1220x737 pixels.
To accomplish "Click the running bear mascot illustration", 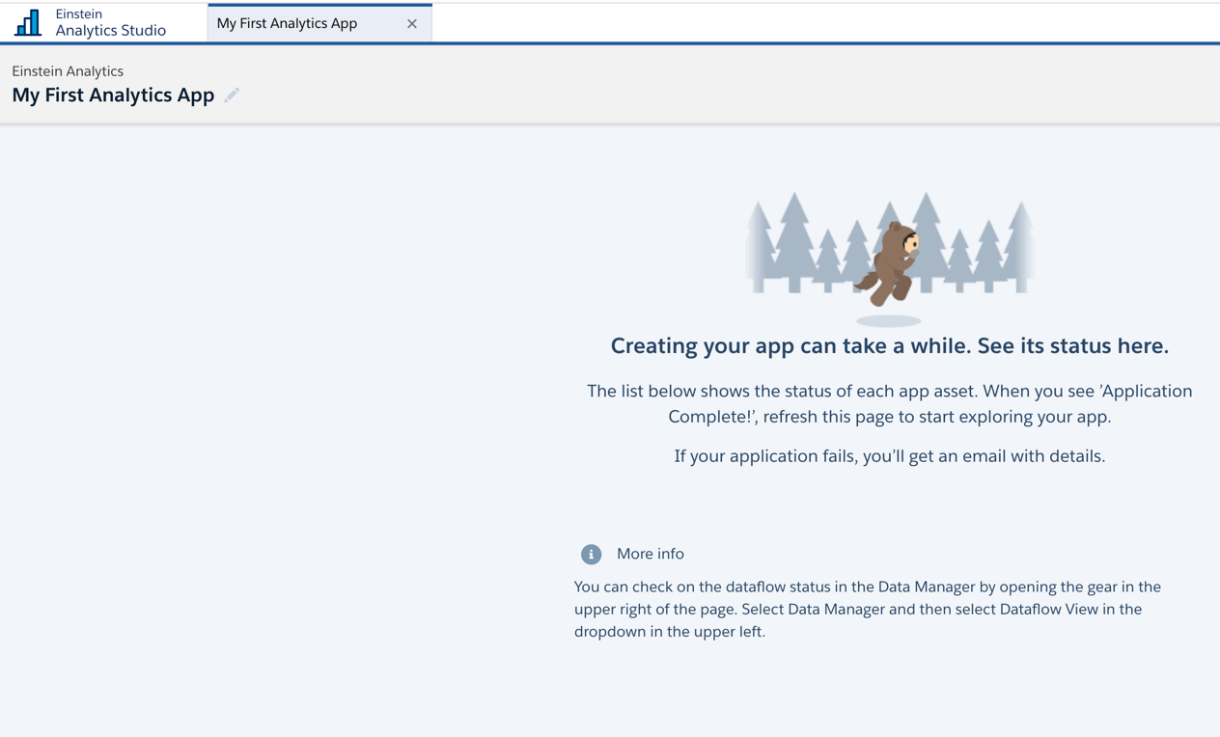I will click(x=889, y=263).
